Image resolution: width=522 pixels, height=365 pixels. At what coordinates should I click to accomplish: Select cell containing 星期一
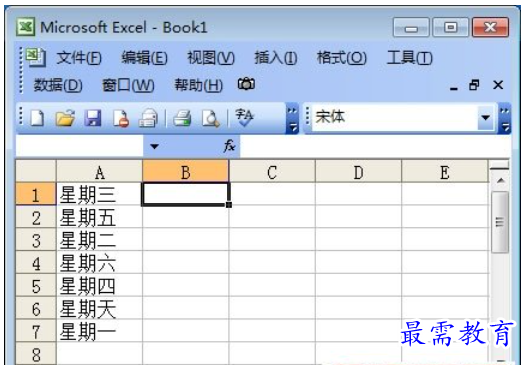tap(99, 331)
